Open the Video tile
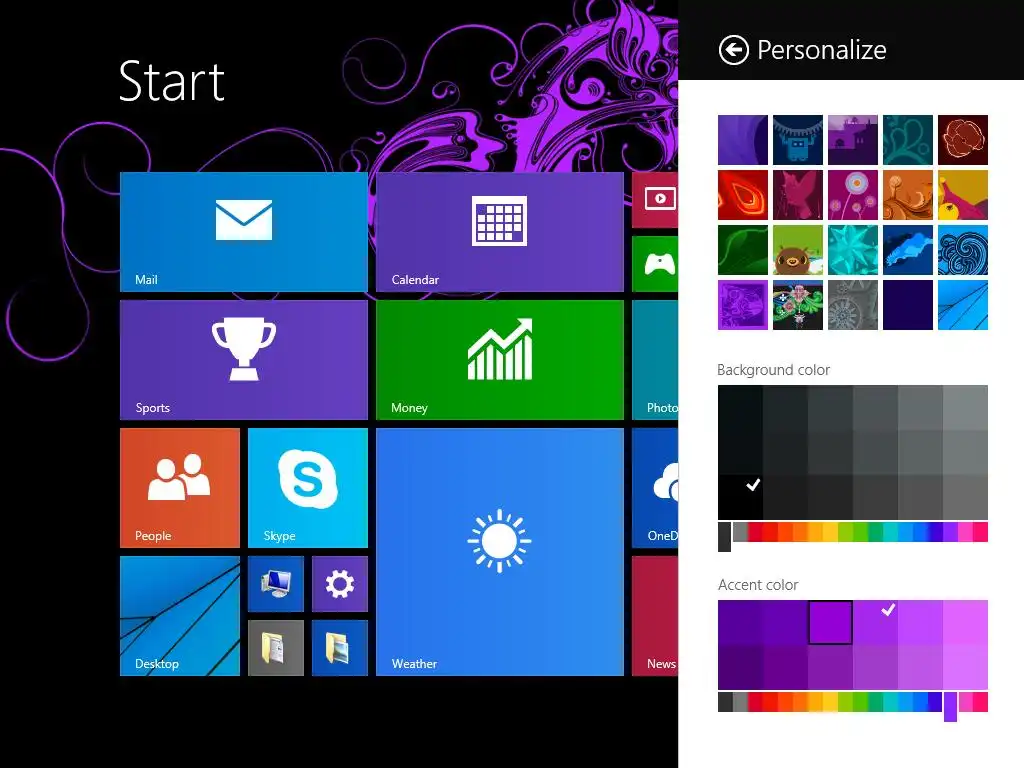The height and width of the screenshot is (768, 1024). tap(655, 200)
